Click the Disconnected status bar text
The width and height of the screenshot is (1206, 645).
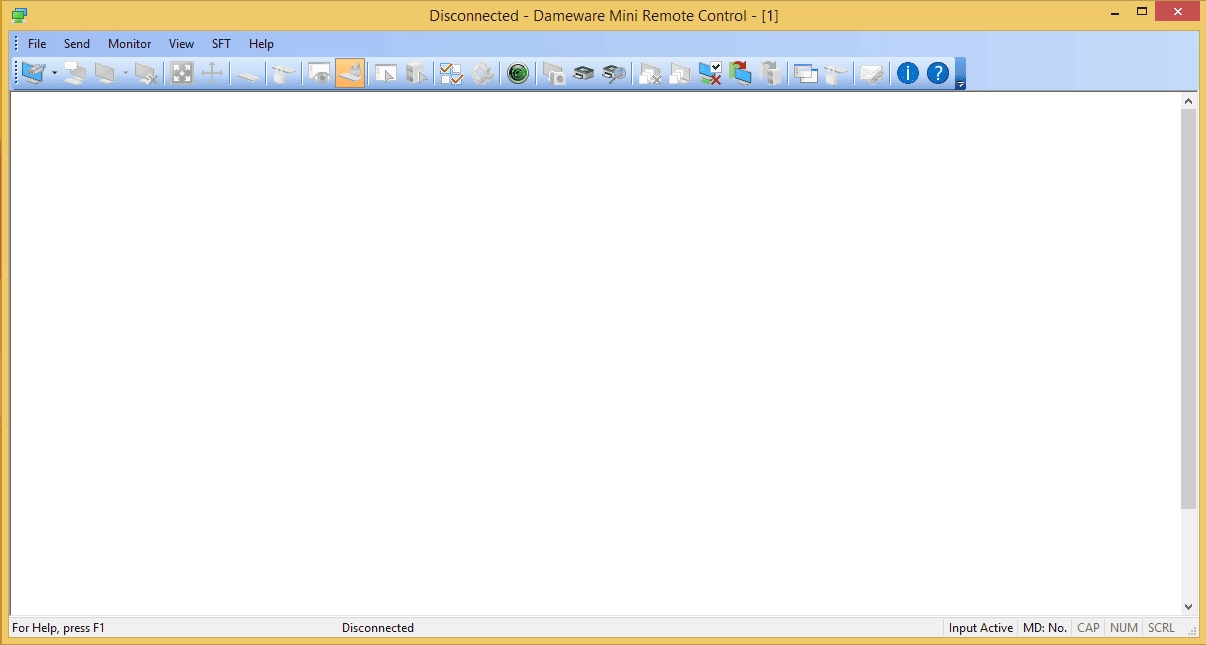(x=378, y=628)
